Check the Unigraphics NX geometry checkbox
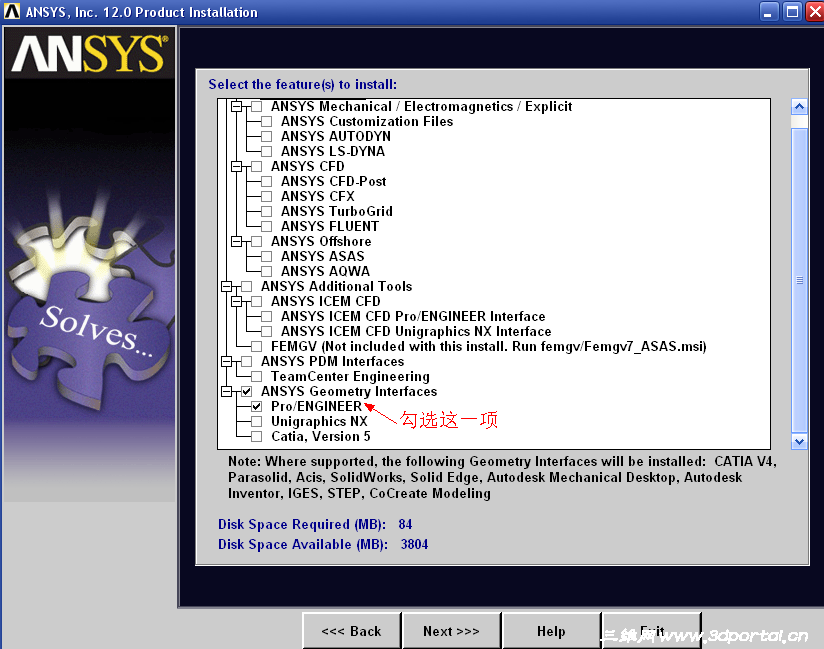Viewport: 824px width, 649px height. 256,421
